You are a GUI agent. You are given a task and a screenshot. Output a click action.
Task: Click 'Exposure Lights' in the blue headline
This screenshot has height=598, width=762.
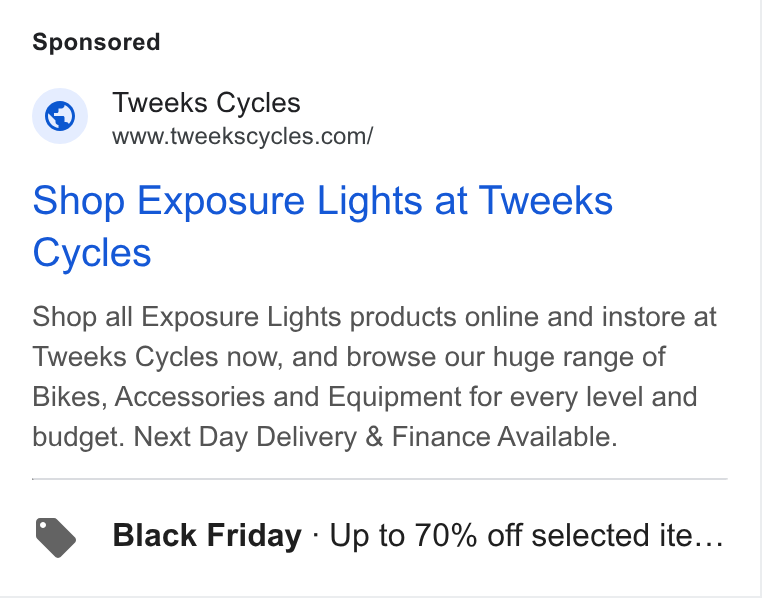pyautogui.click(x=280, y=200)
